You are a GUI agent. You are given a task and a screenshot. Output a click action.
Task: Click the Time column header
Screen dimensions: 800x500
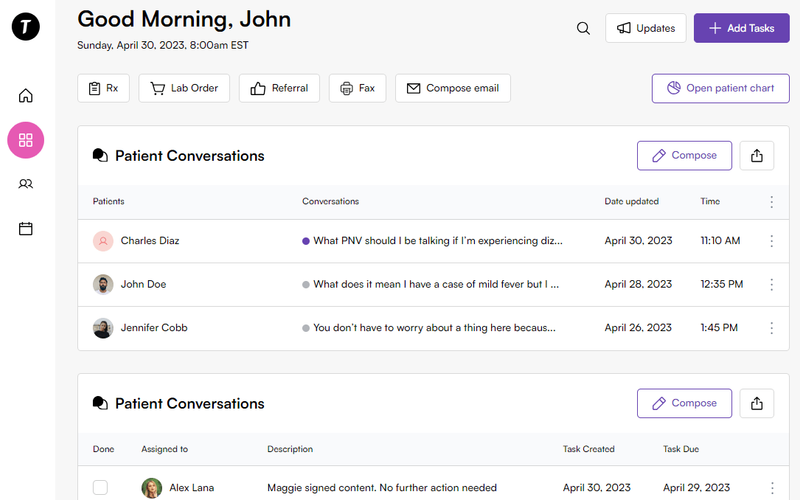point(710,202)
